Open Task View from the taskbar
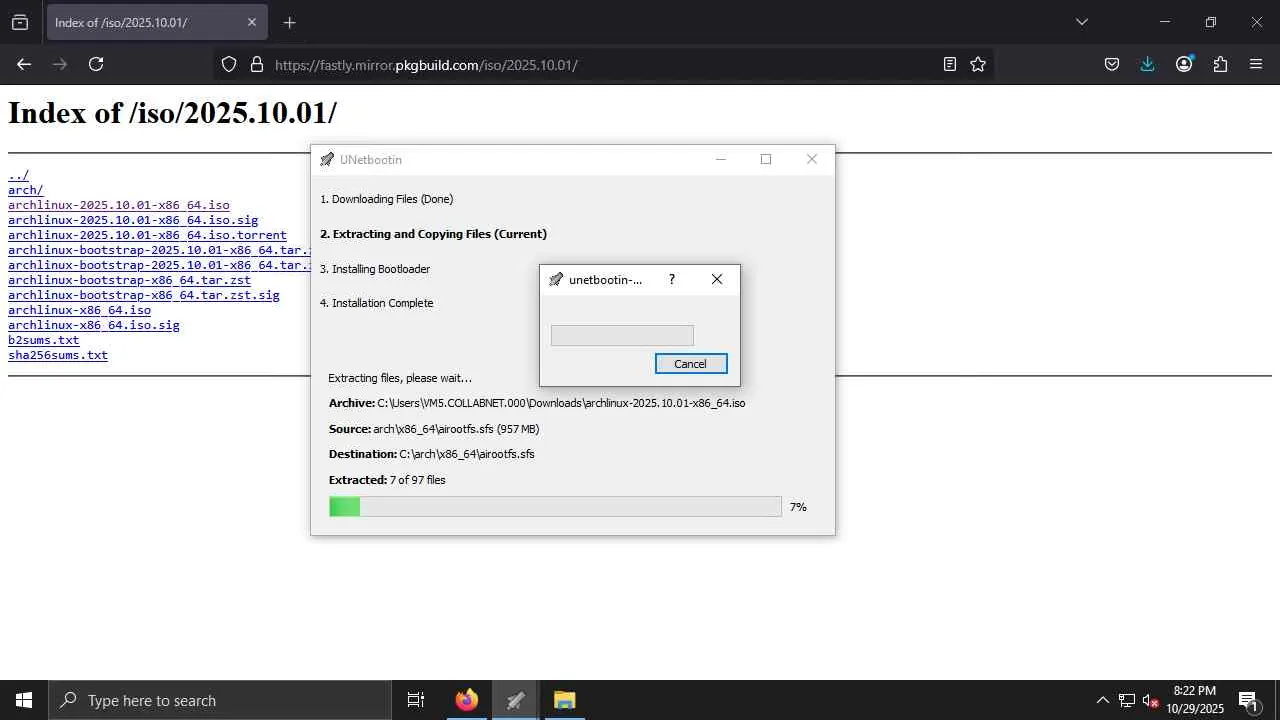Viewport: 1280px width, 720px height. coord(416,700)
